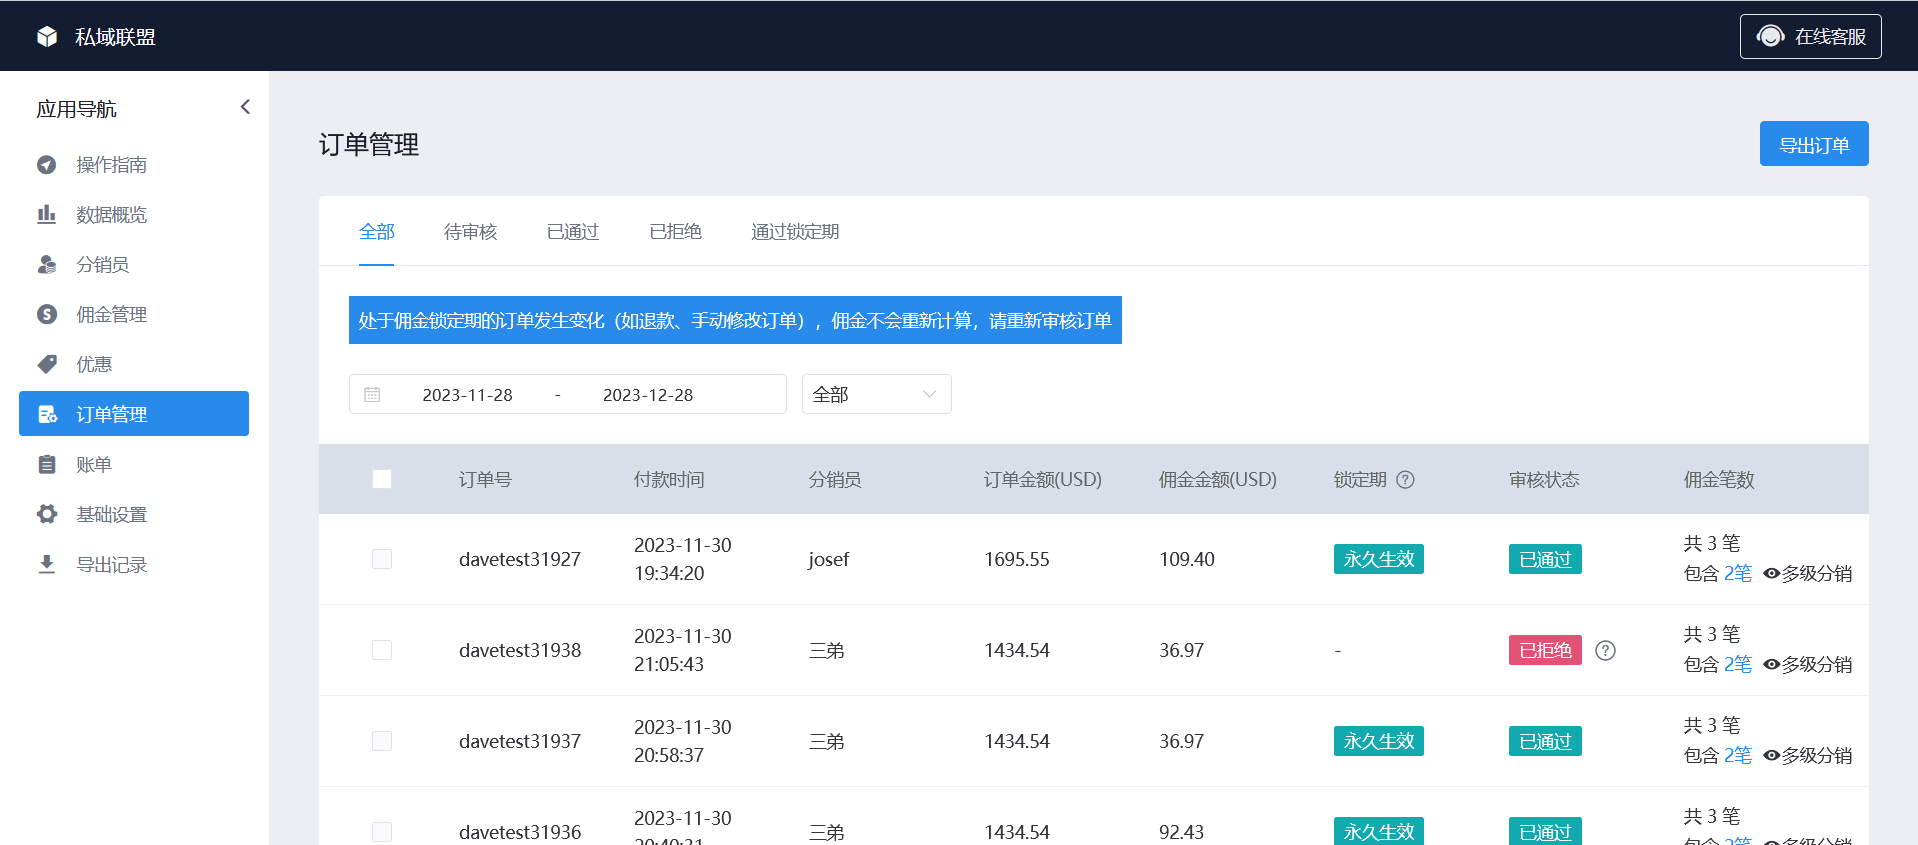
Task: Open the 2笔 link for davetest31937
Action: tap(1738, 756)
